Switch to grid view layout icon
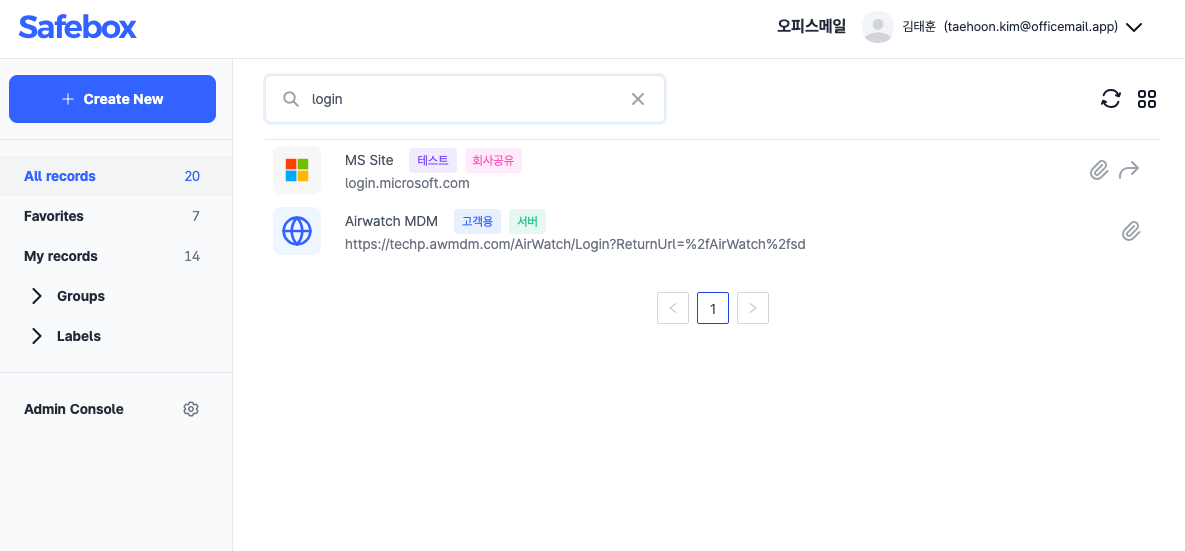Viewport: 1185px width, 551px height. click(x=1147, y=98)
